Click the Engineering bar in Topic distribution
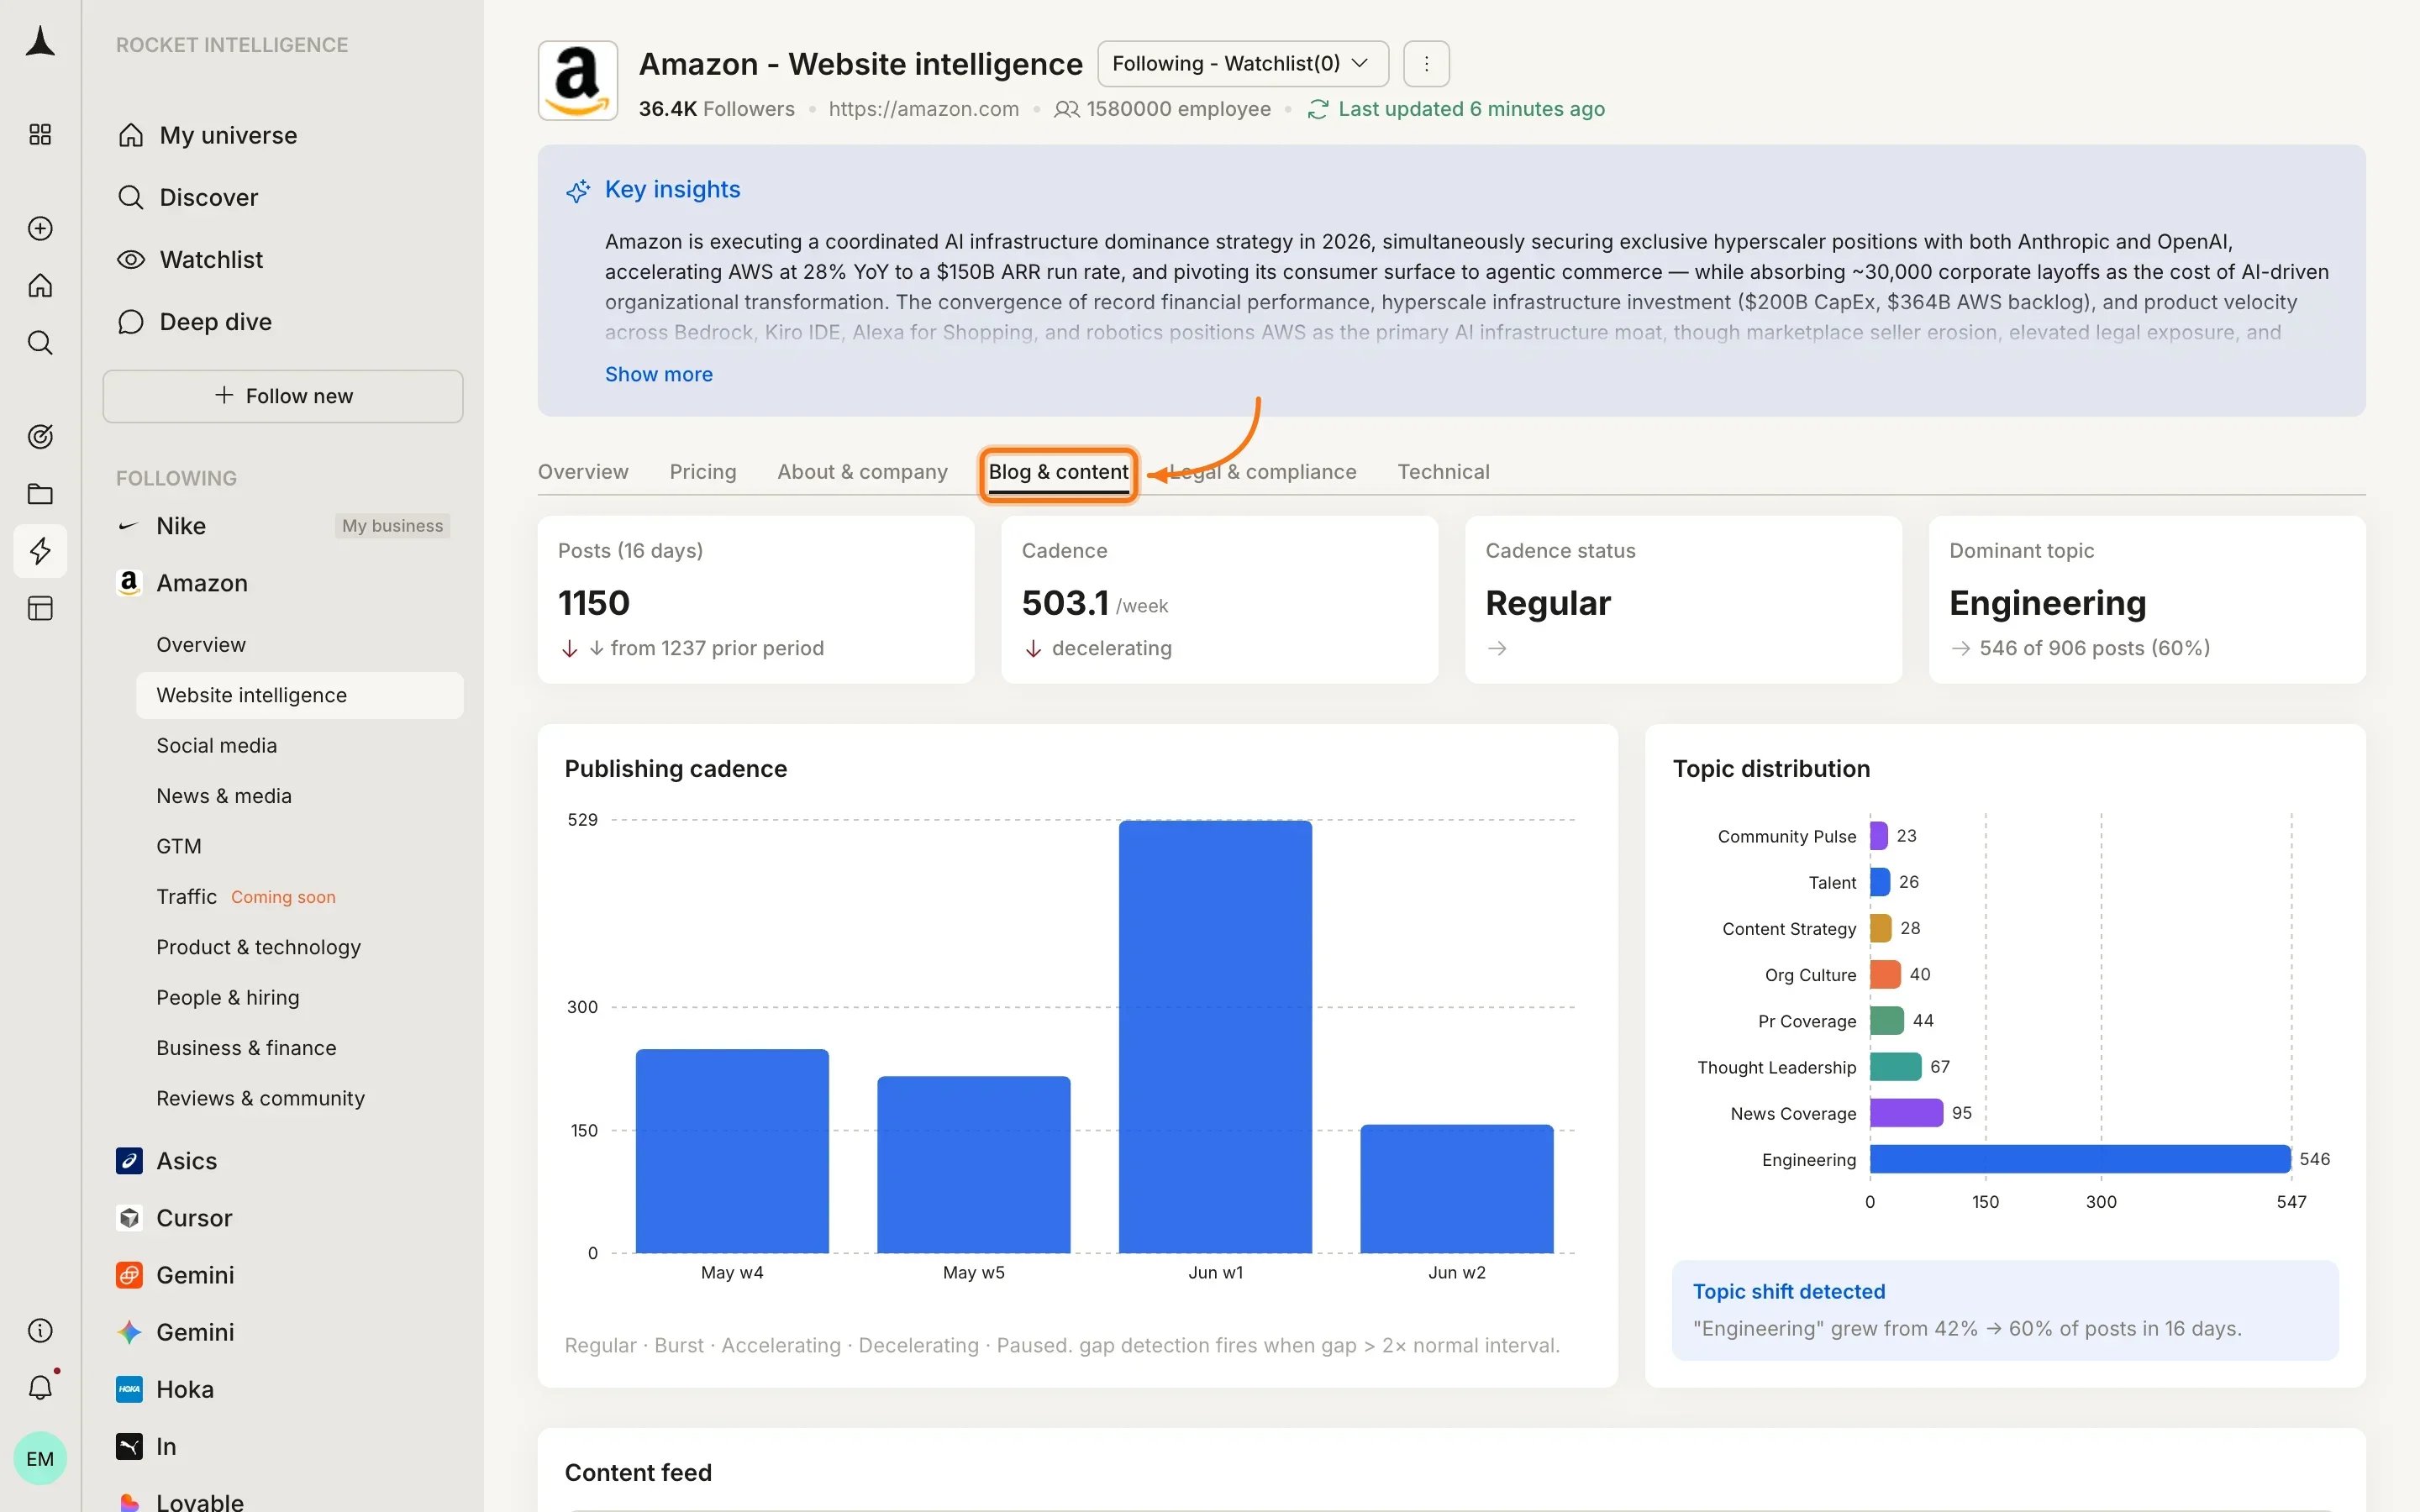The width and height of the screenshot is (2420, 1512). 2080,1159
